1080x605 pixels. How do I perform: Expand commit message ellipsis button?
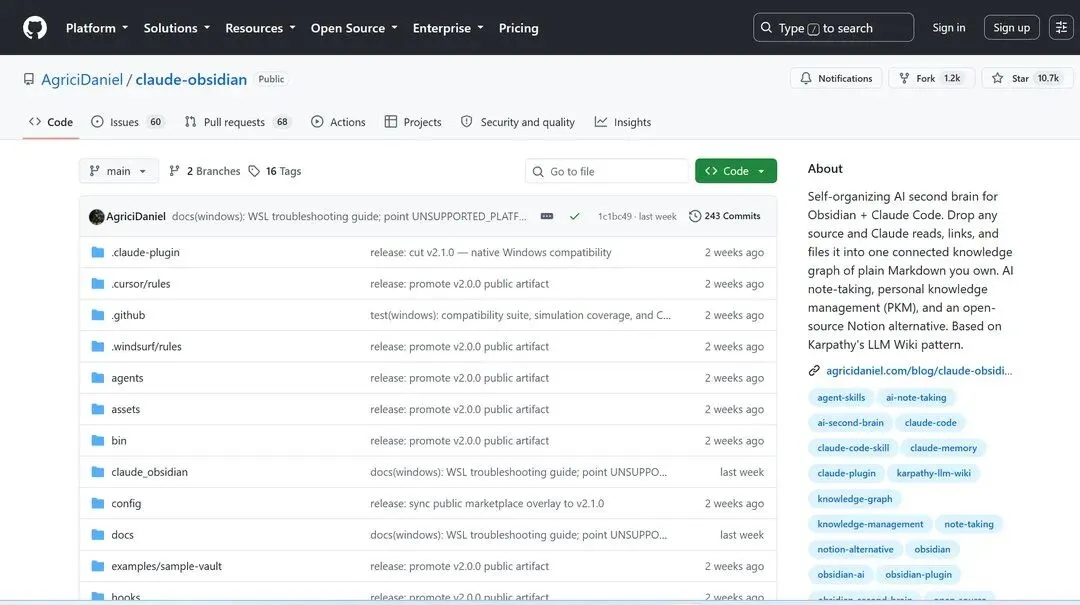pyautogui.click(x=547, y=216)
